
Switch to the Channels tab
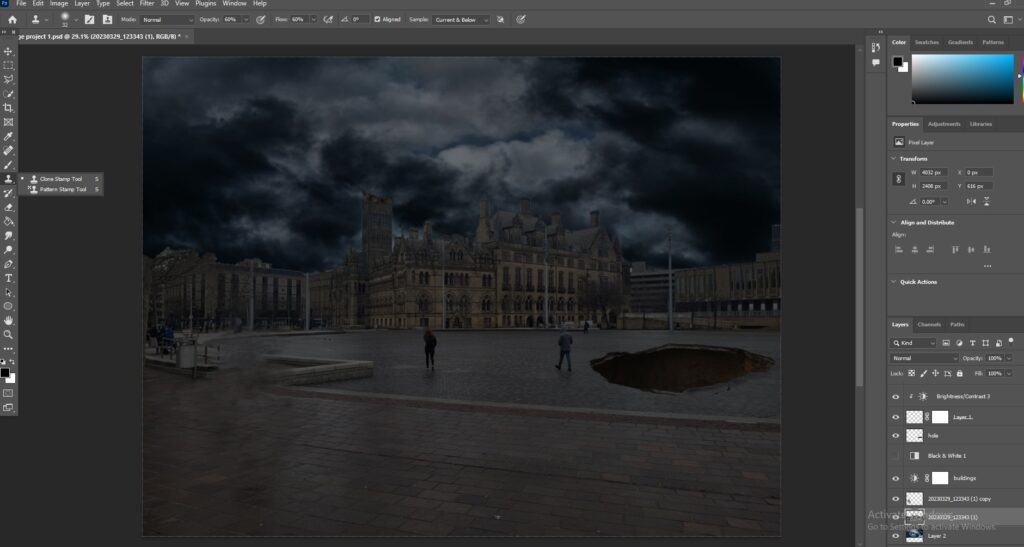coord(929,324)
